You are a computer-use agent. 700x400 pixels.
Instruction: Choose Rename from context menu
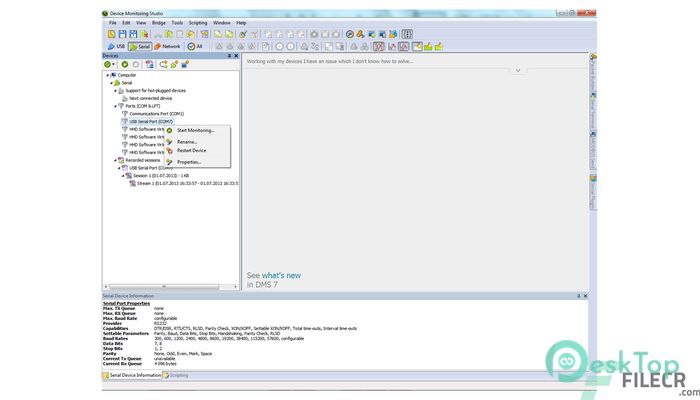click(x=197, y=142)
